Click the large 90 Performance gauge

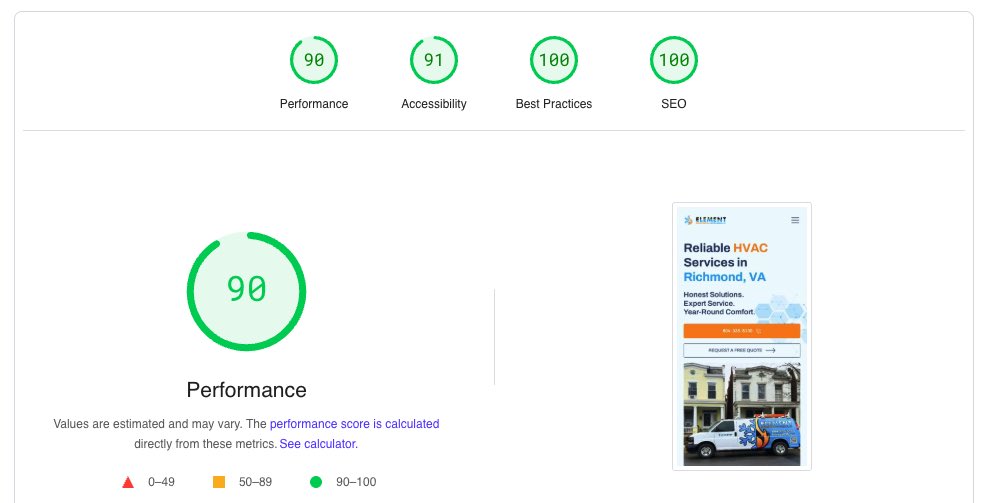click(246, 291)
